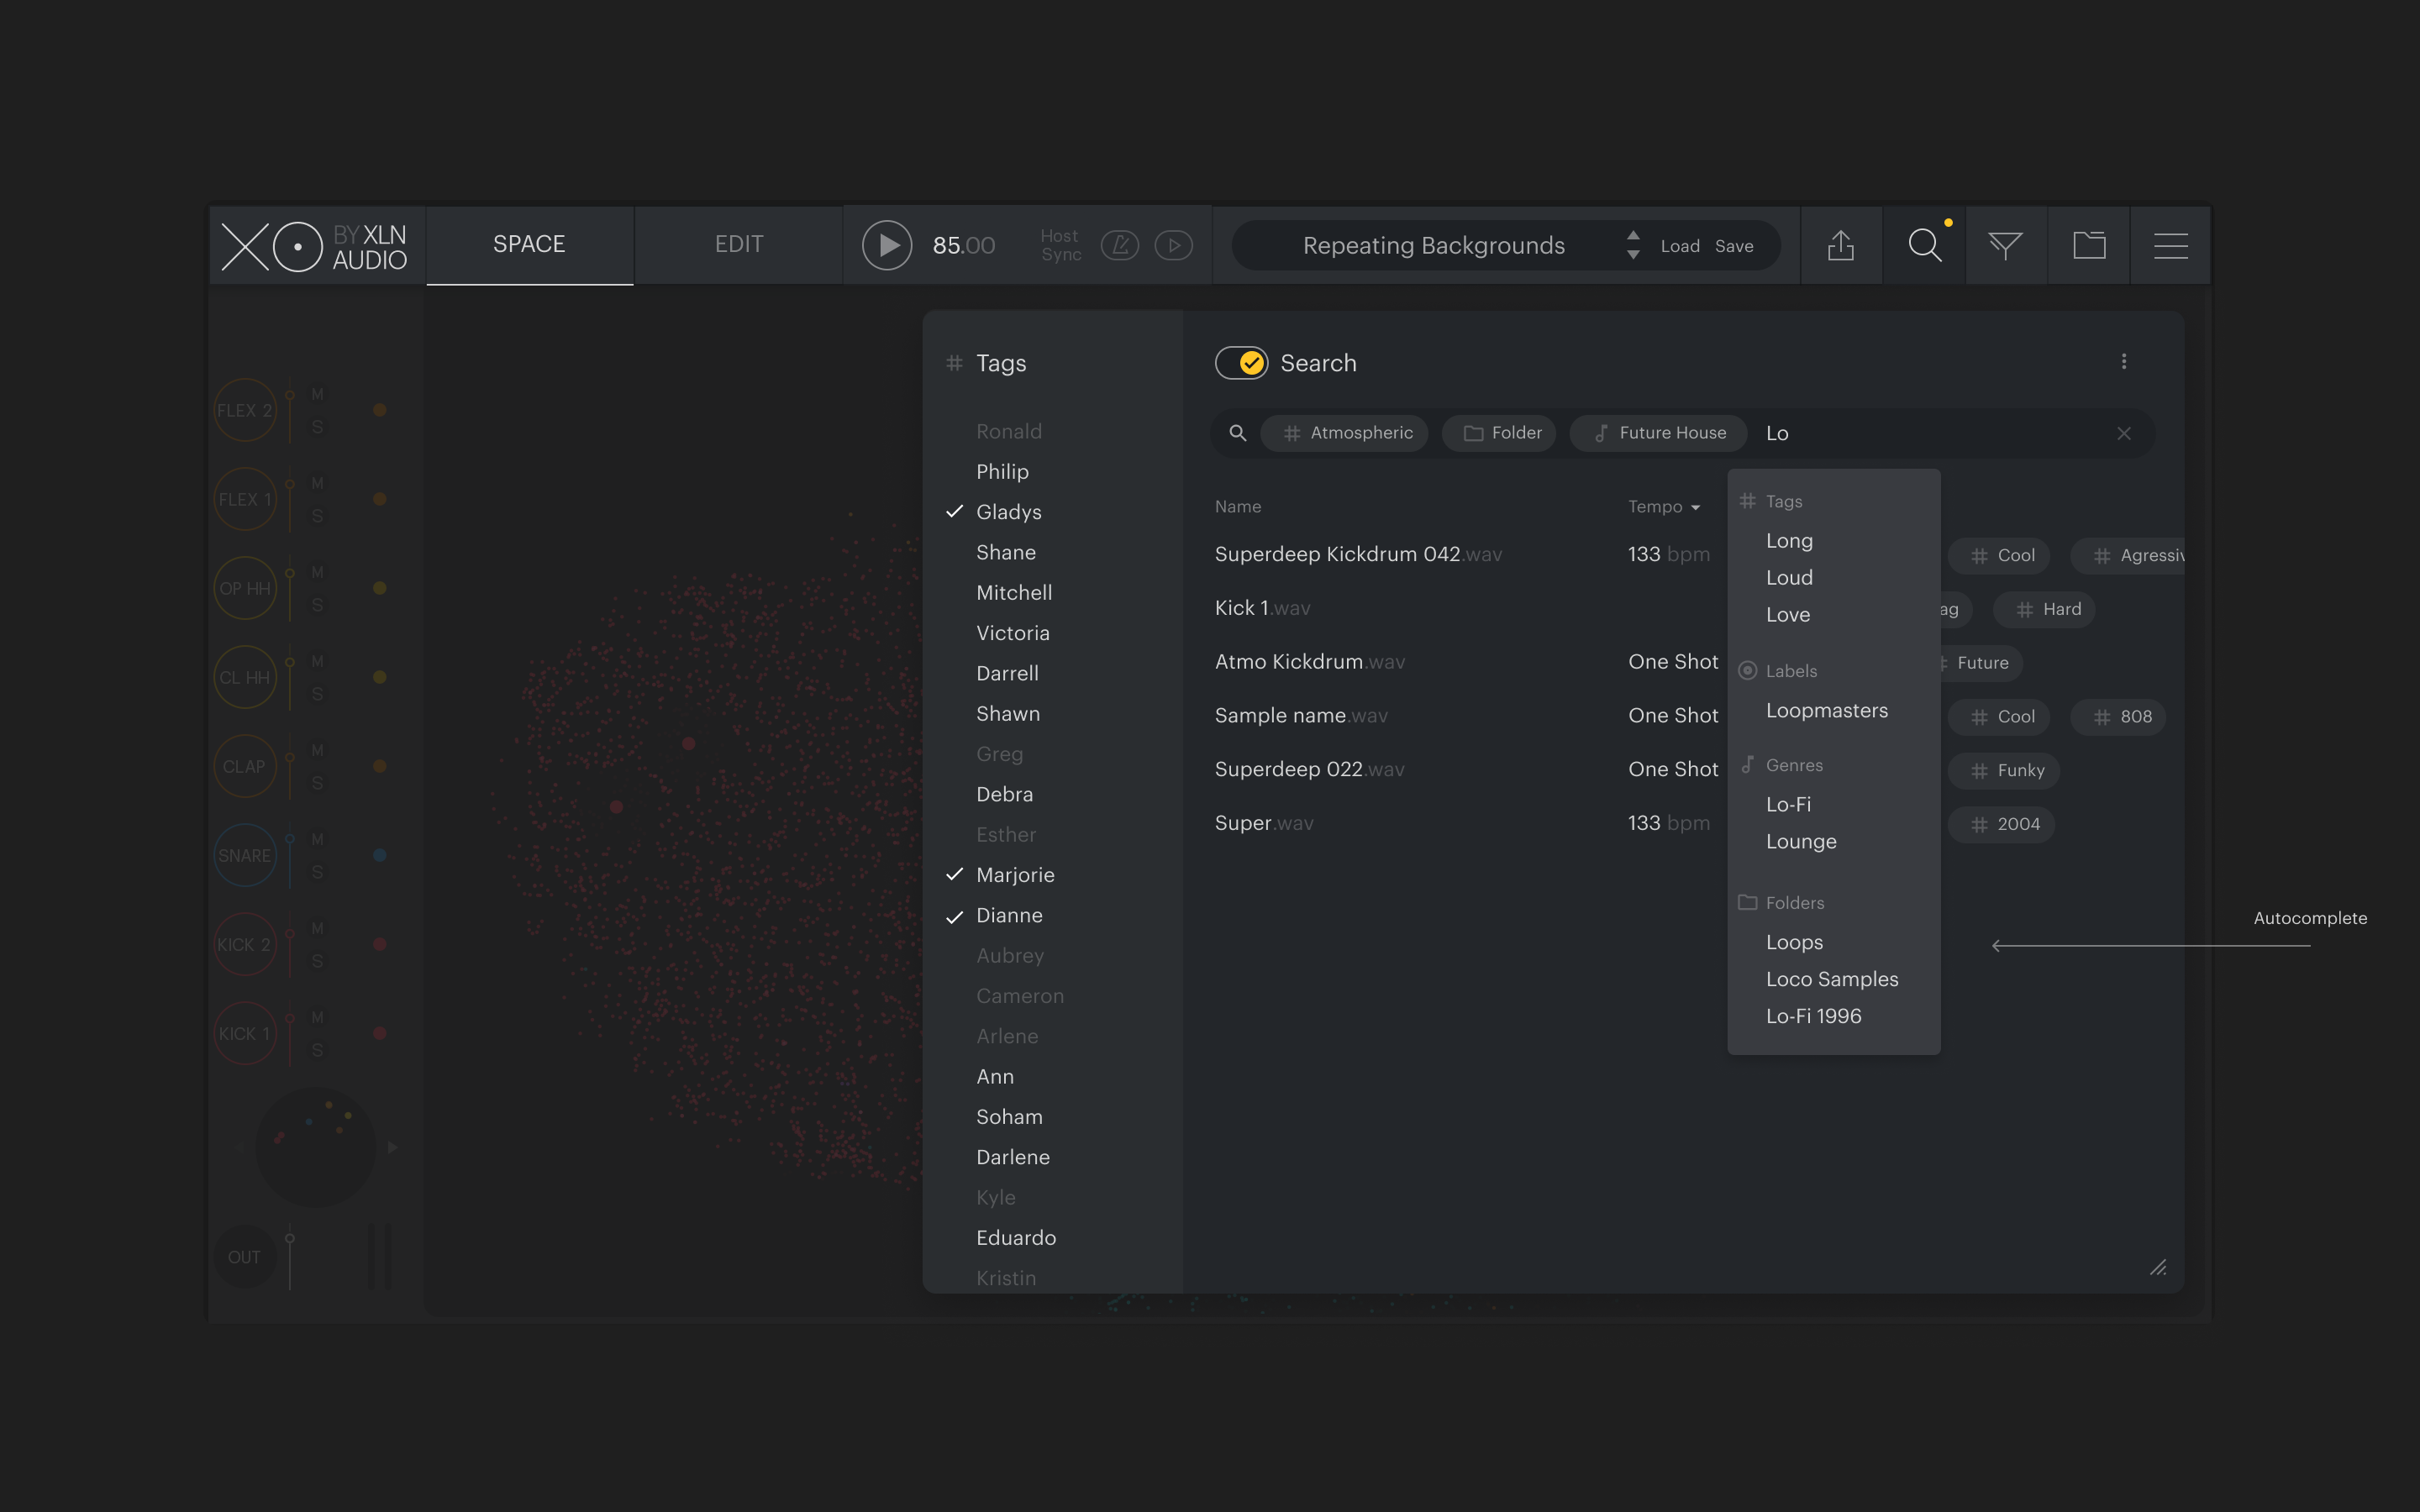Image resolution: width=2420 pixels, height=1512 pixels.
Task: Toggle the metronome icon near Host Sync
Action: (x=1119, y=246)
